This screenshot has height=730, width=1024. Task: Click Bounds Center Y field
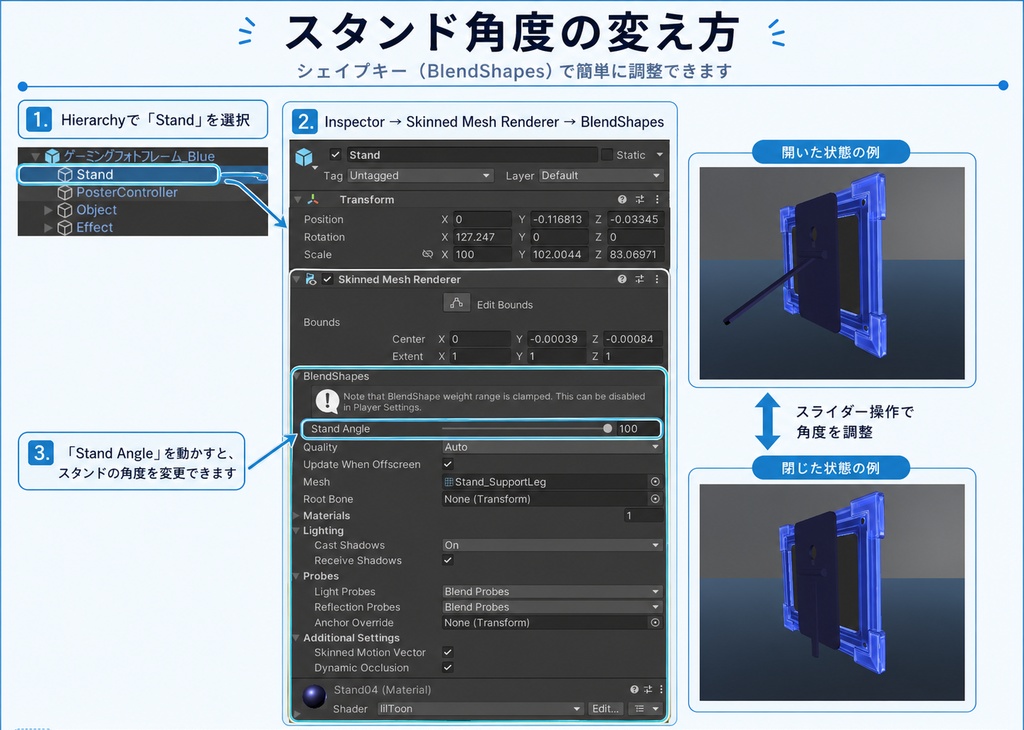pyautogui.click(x=556, y=339)
